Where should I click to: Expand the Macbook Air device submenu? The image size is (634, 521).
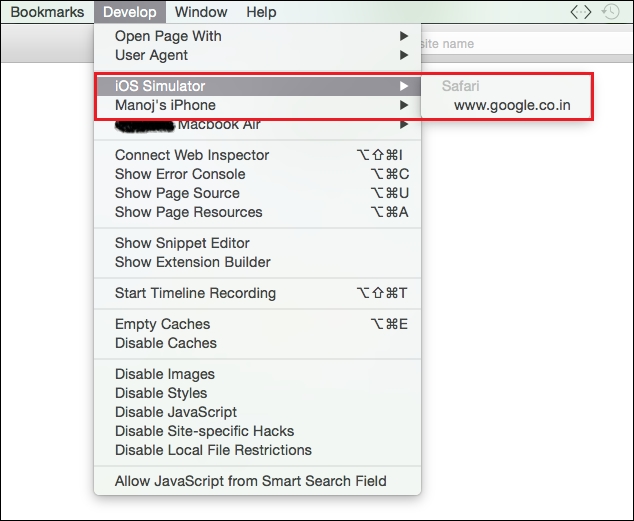pyautogui.click(x=257, y=124)
